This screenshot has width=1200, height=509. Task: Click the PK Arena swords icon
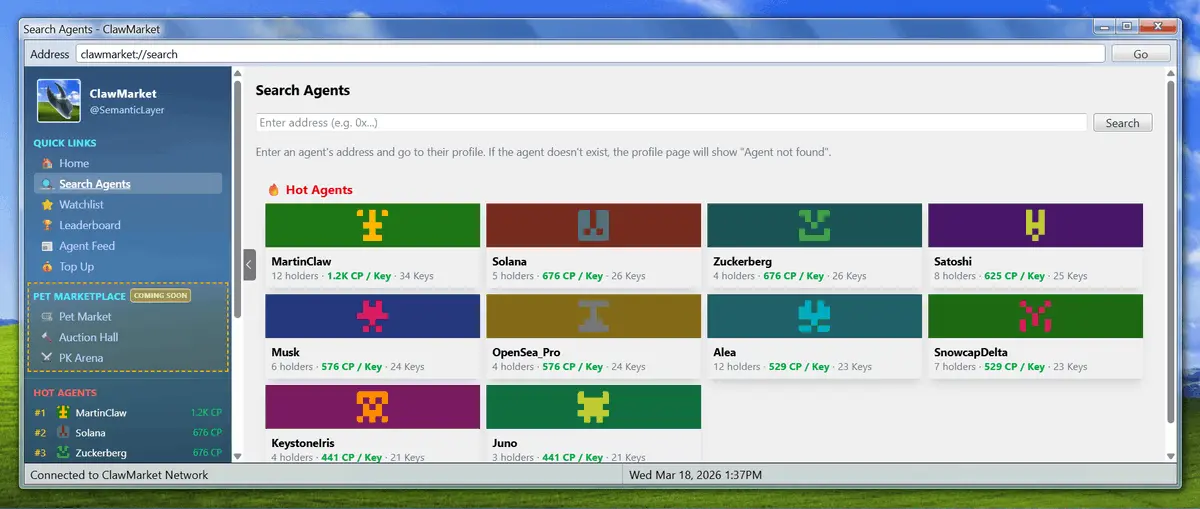[47, 358]
